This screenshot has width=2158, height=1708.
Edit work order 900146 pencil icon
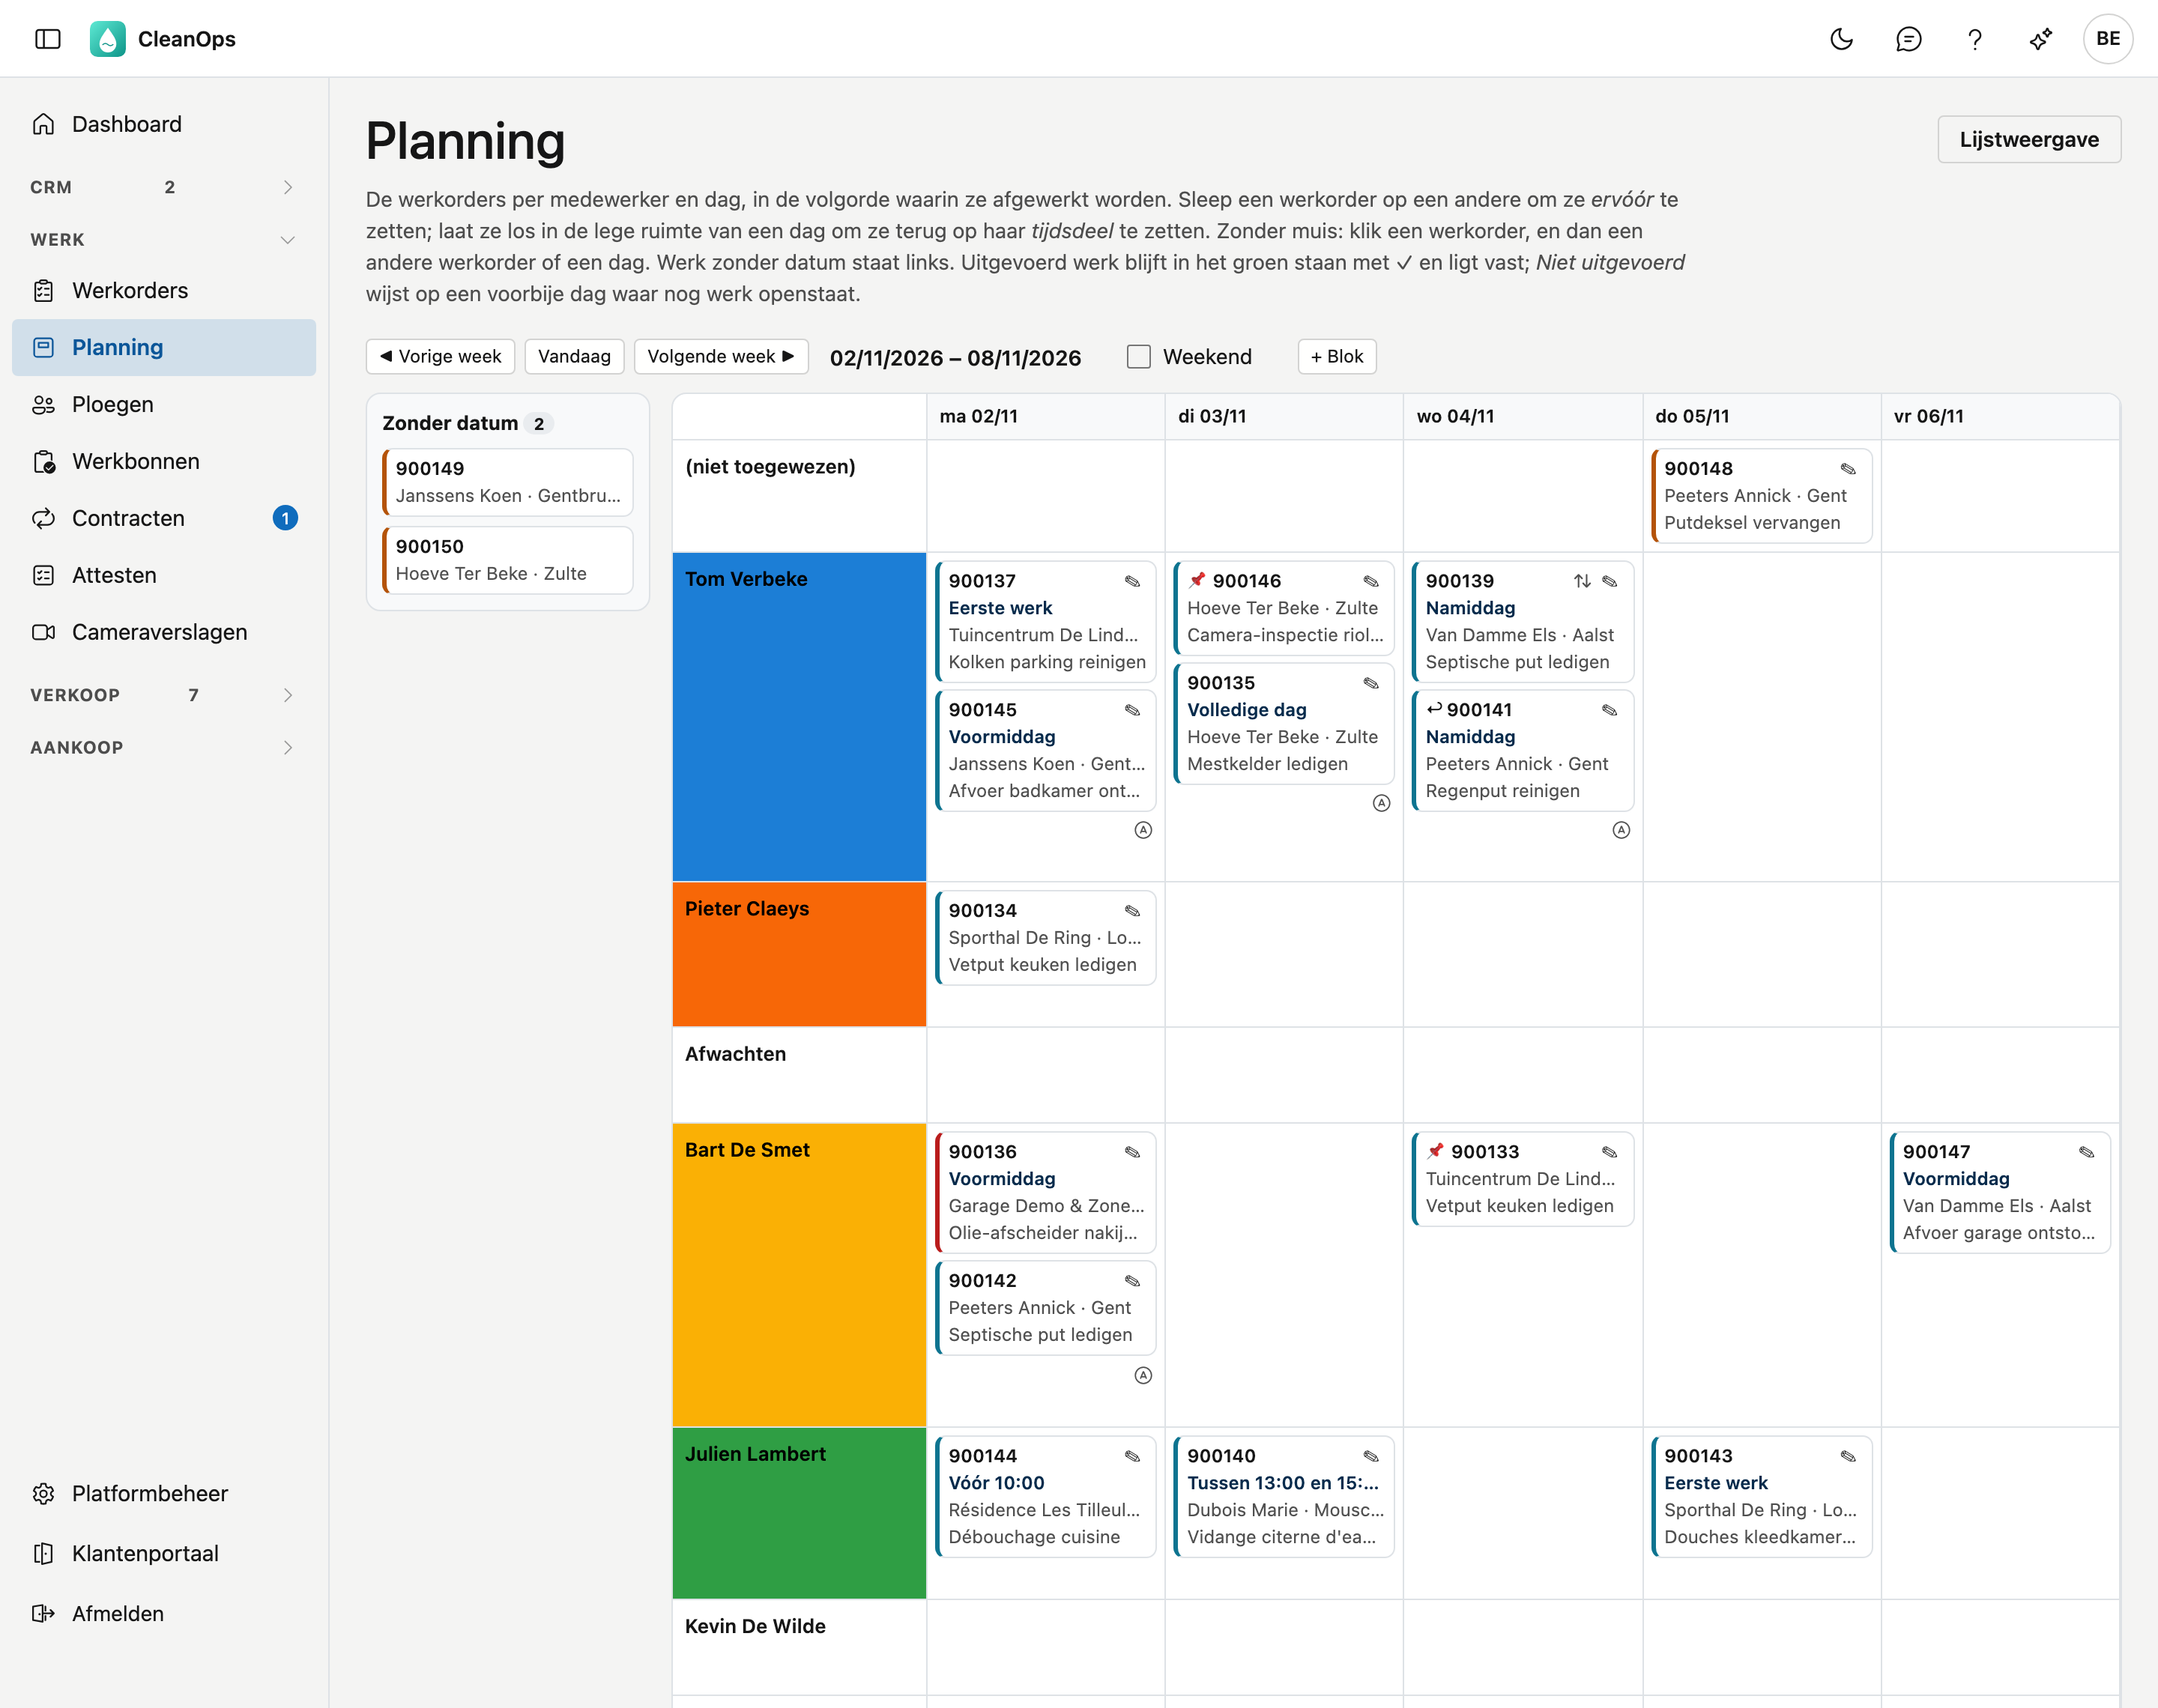[1371, 581]
